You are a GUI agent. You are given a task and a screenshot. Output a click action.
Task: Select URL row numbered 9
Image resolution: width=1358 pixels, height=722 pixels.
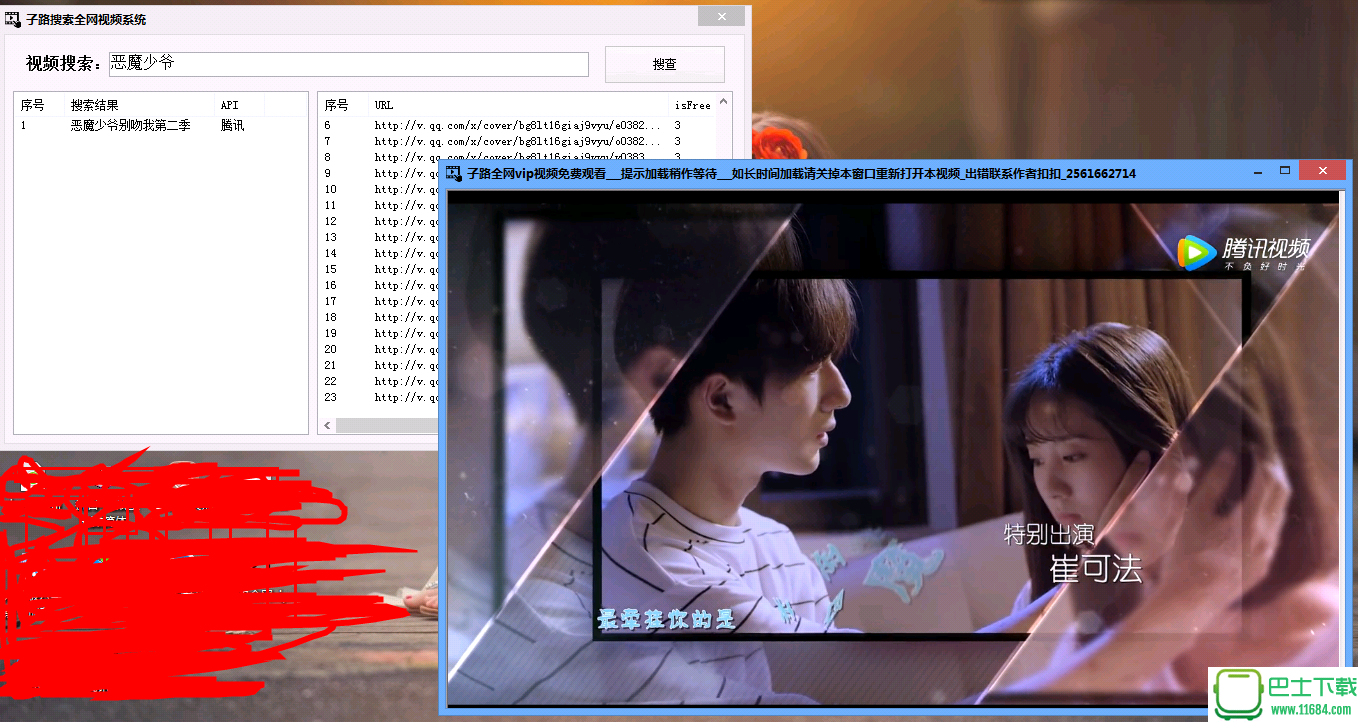[379, 173]
